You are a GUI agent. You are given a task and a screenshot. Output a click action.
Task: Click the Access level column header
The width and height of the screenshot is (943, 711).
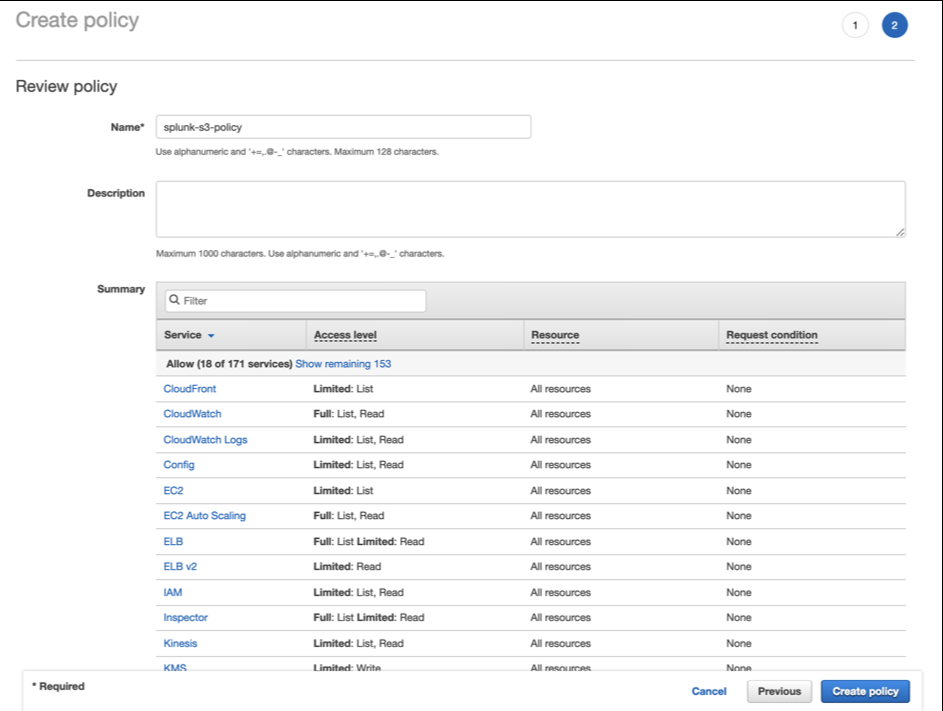click(x=345, y=335)
